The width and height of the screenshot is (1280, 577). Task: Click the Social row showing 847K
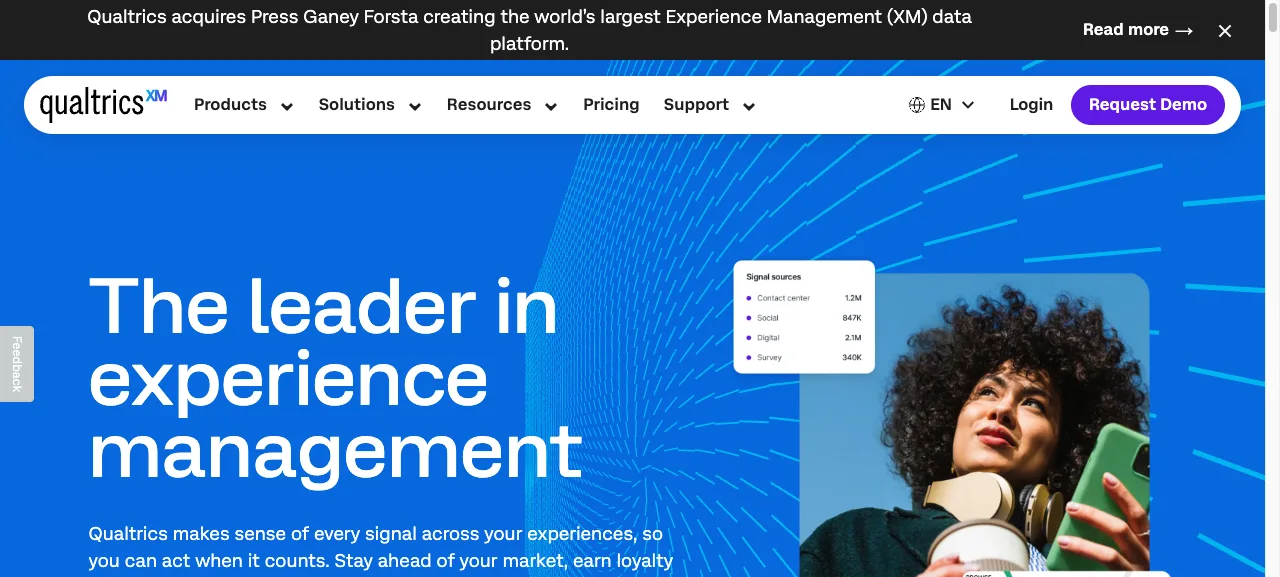coord(804,318)
